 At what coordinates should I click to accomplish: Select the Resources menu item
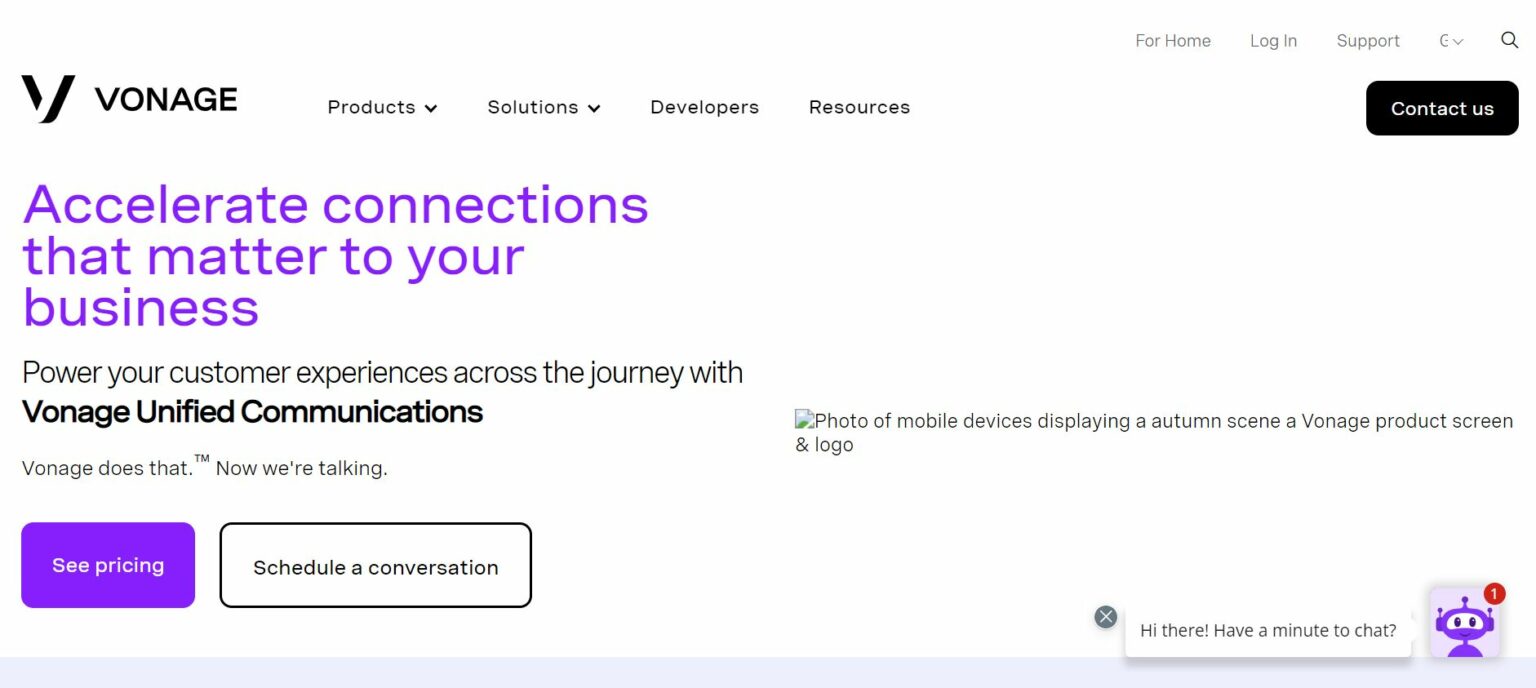click(x=859, y=107)
